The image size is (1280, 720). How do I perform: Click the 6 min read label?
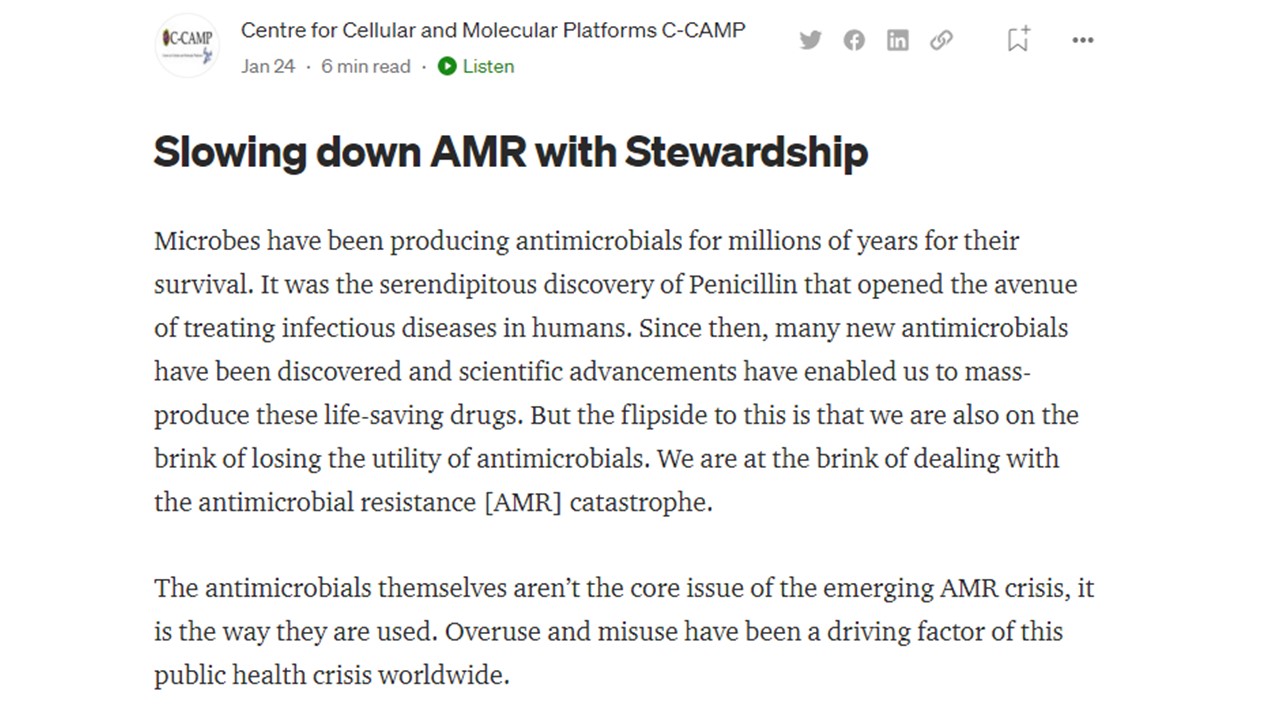pyautogui.click(x=366, y=66)
